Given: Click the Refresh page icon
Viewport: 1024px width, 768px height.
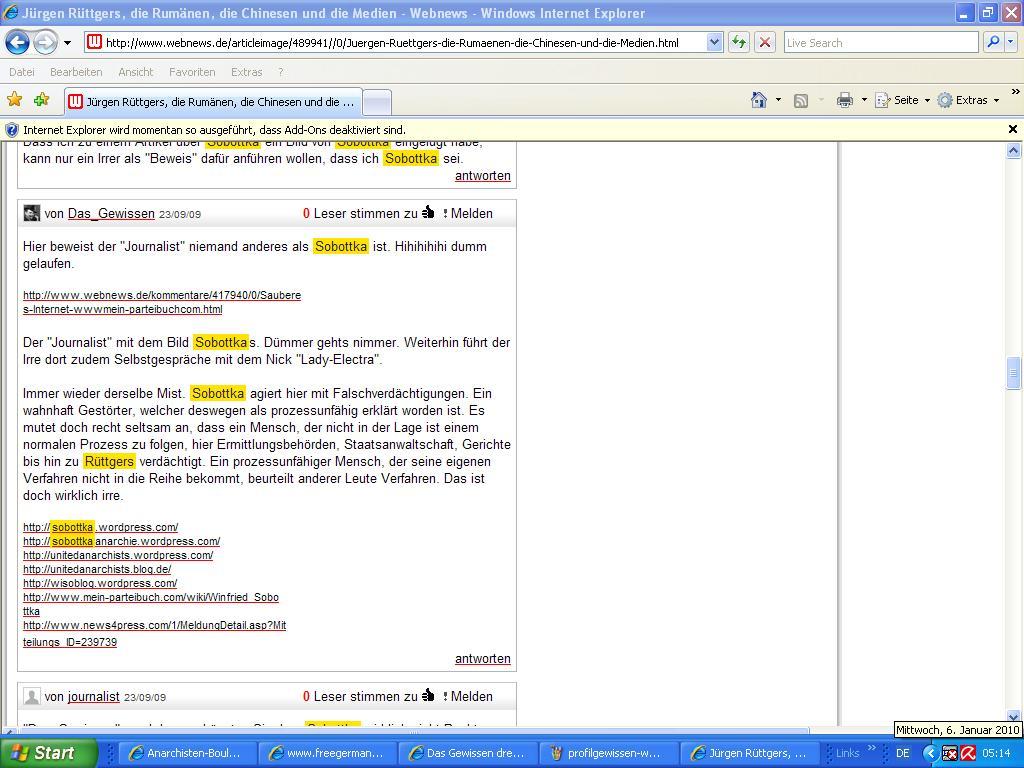Looking at the screenshot, I should click(739, 42).
